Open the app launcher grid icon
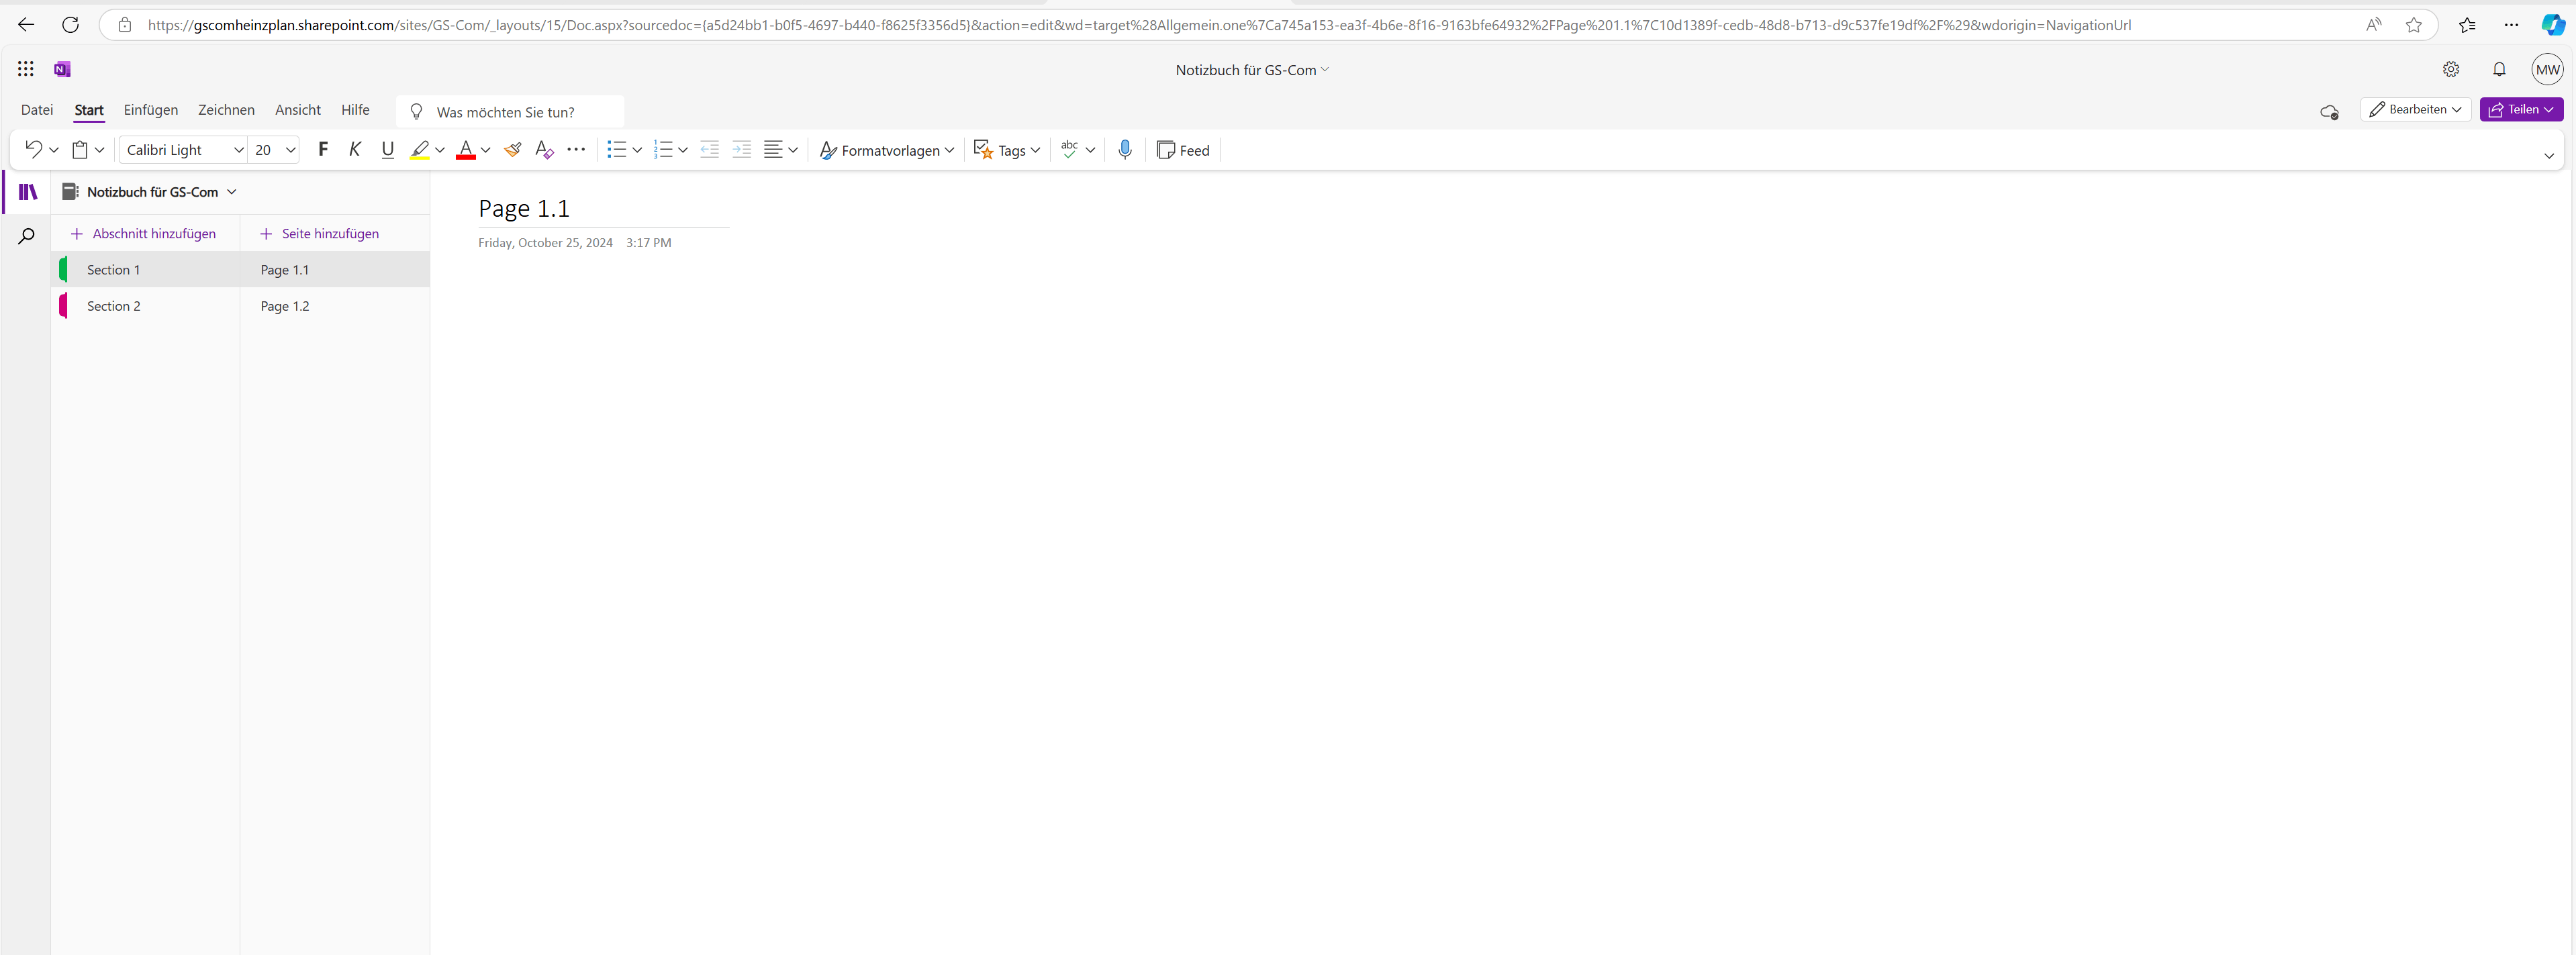 [x=26, y=69]
